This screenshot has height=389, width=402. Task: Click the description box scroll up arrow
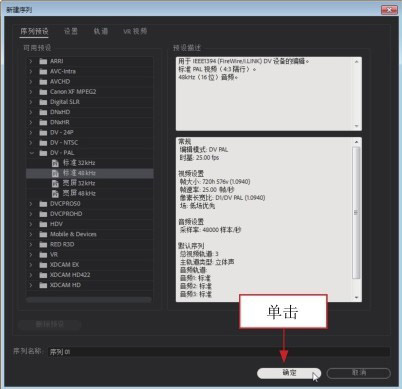tap(356, 62)
